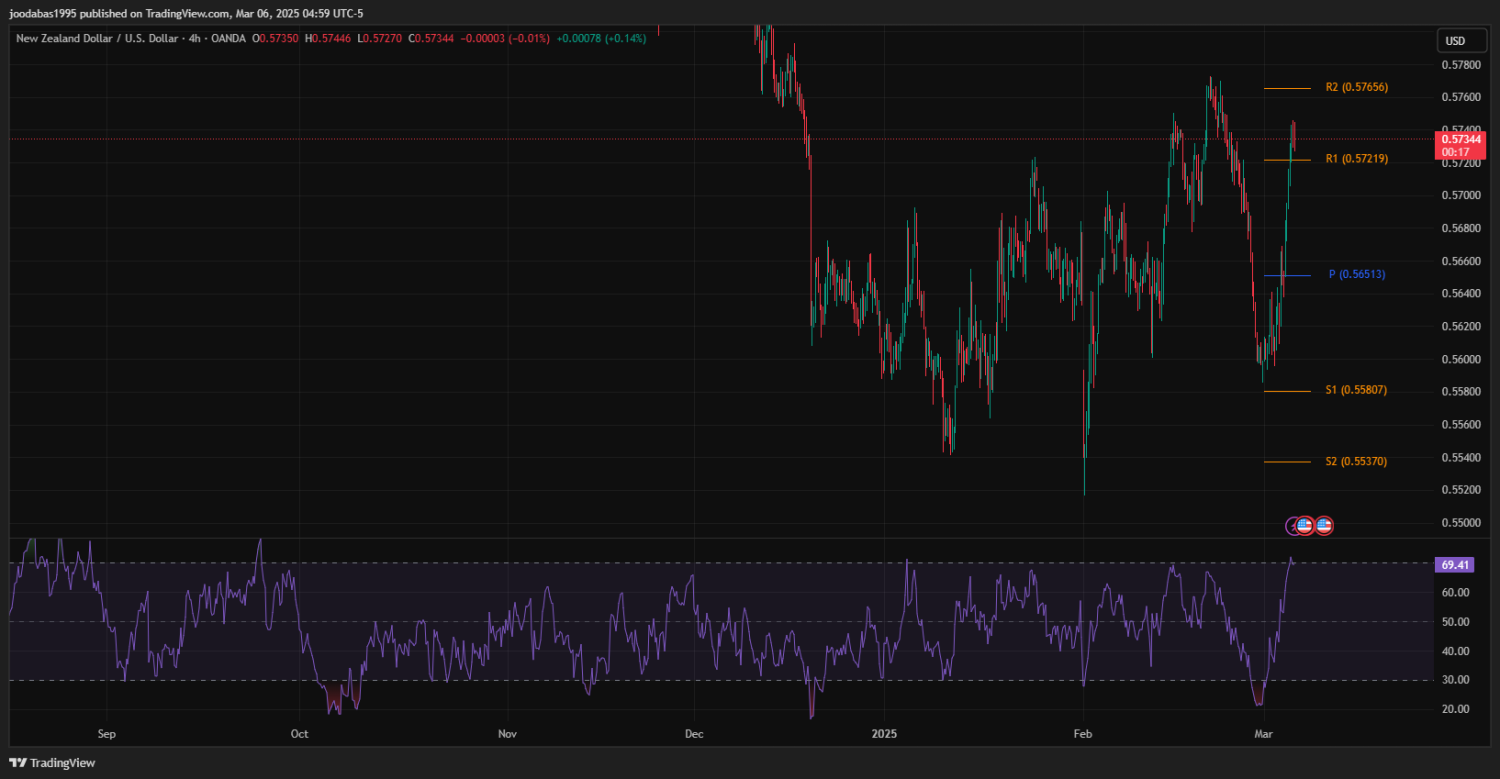The image size is (1500, 779).
Task: Click the TradingView logo in the corner
Action: 53,763
